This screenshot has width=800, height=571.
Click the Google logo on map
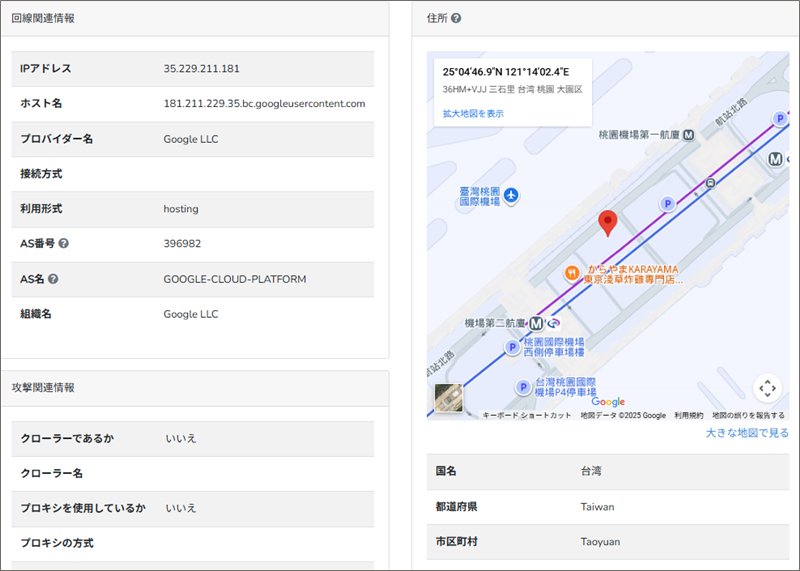point(607,402)
